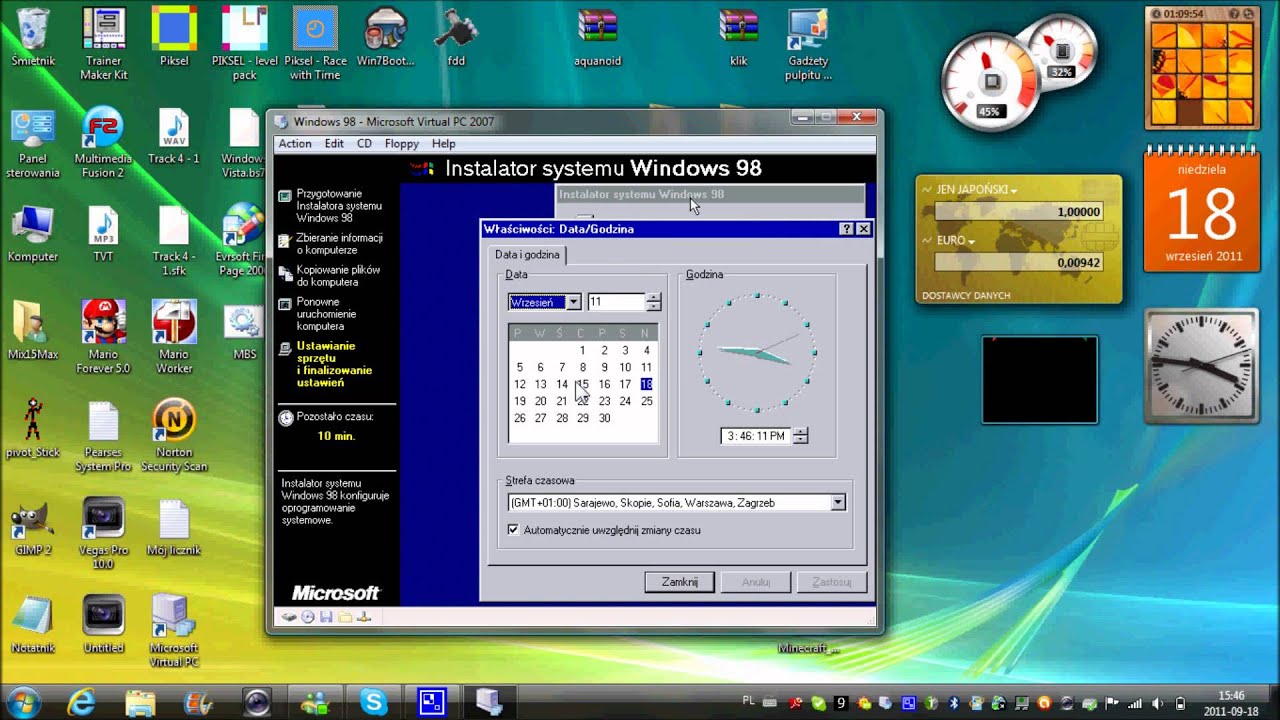Click the year field showing 11
This screenshot has width=1280, height=720.
[617, 302]
